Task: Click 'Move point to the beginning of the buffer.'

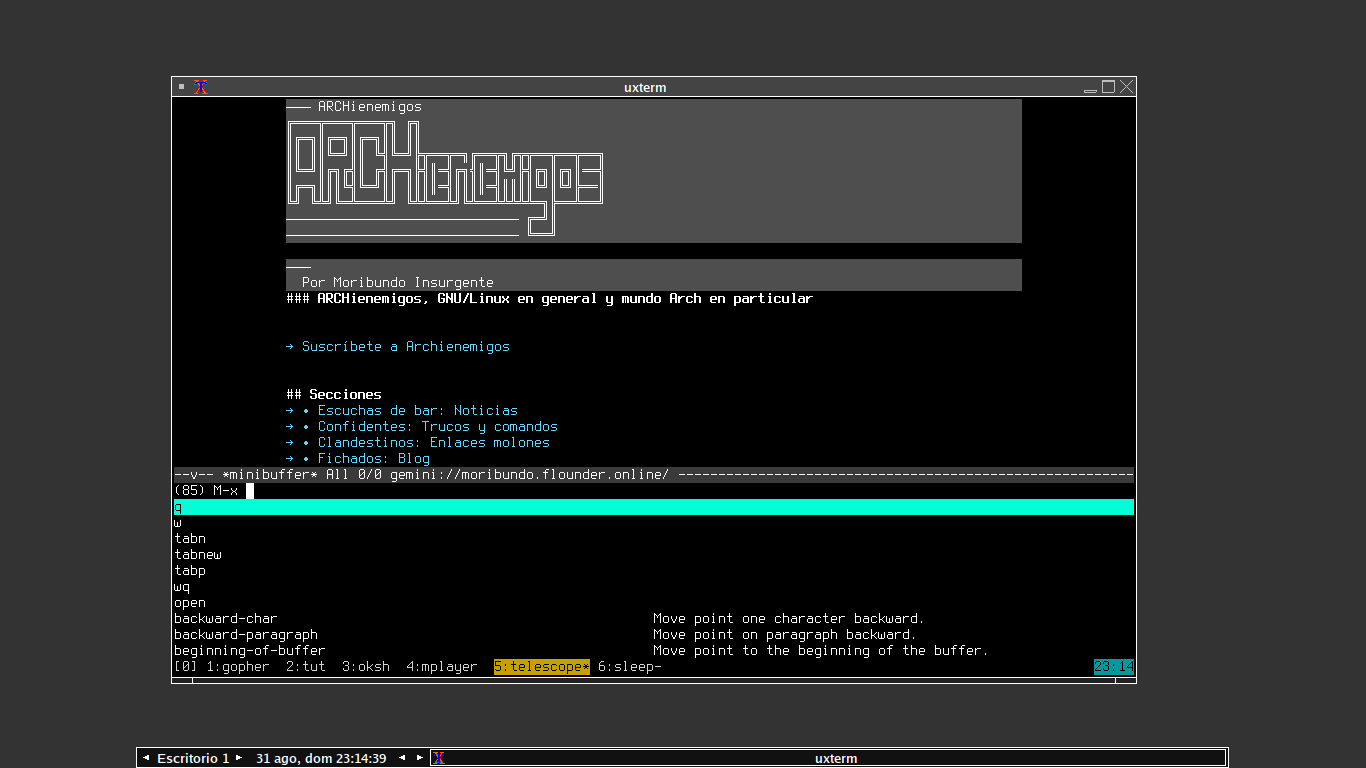Action: point(821,651)
